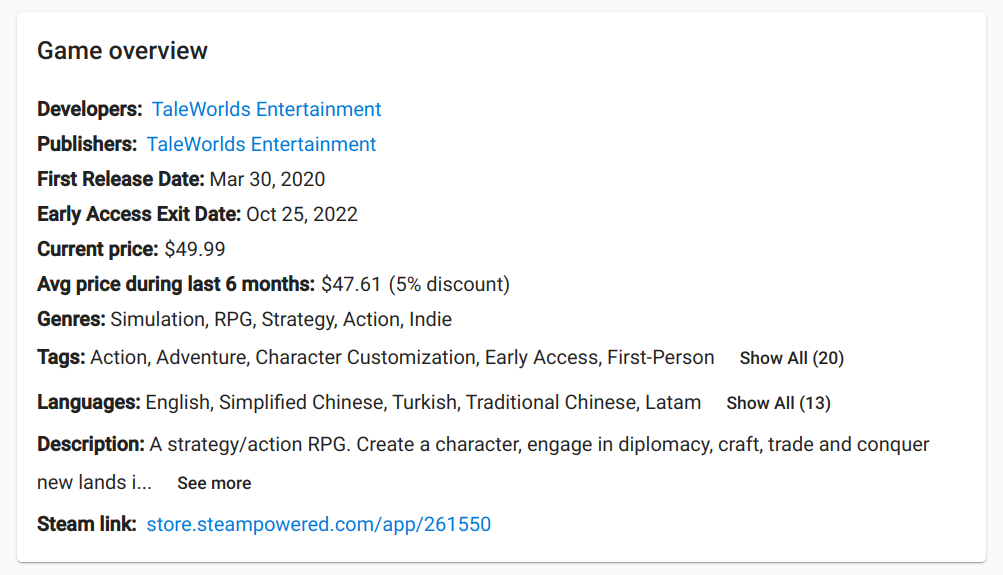This screenshot has width=1003, height=575.
Task: Select the Mar 30, 2020 release date
Action: 267,179
